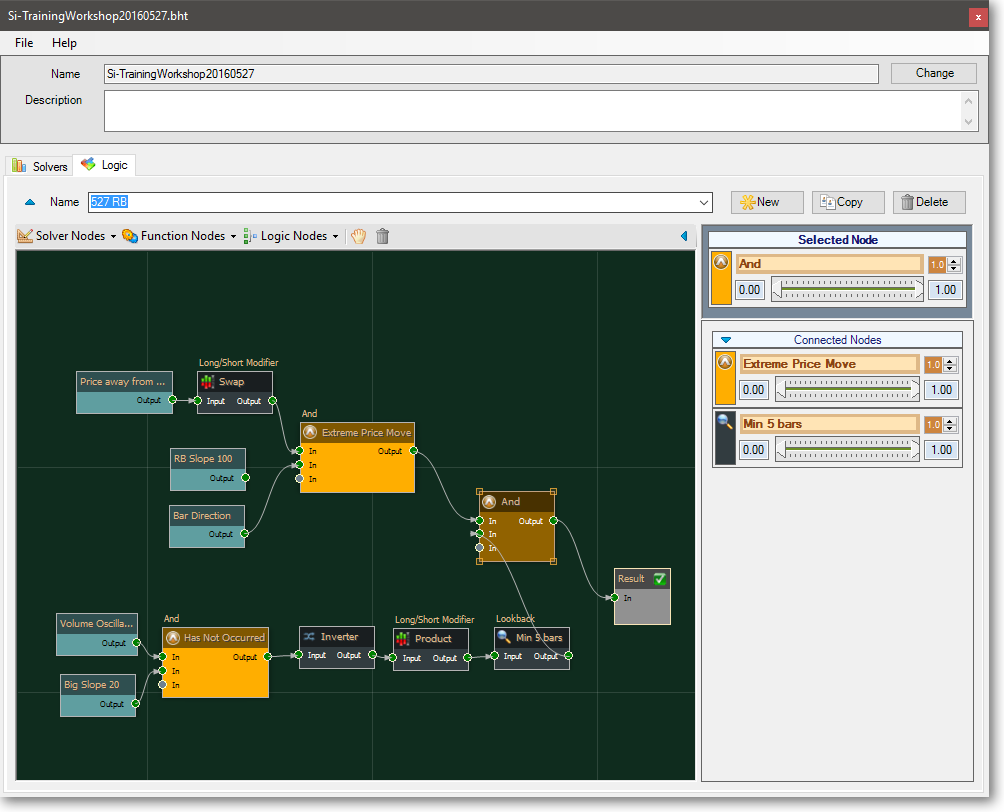
Task: Collapse the side panel with blue arrow
Action: (684, 236)
